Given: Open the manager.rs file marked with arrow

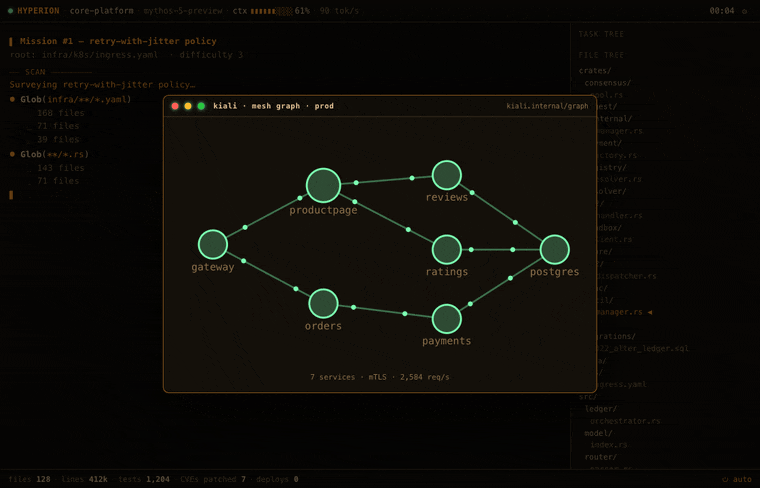Looking at the screenshot, I should [x=619, y=312].
